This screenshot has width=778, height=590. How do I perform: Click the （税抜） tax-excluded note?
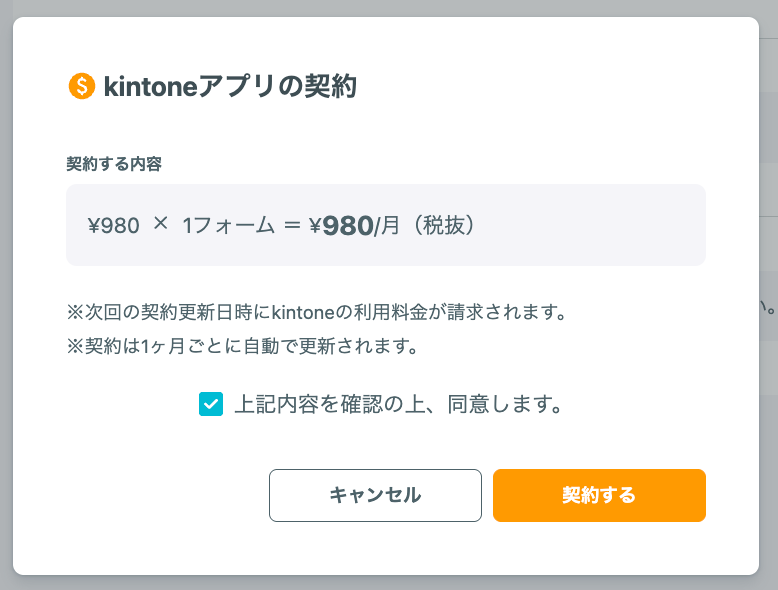click(x=443, y=225)
